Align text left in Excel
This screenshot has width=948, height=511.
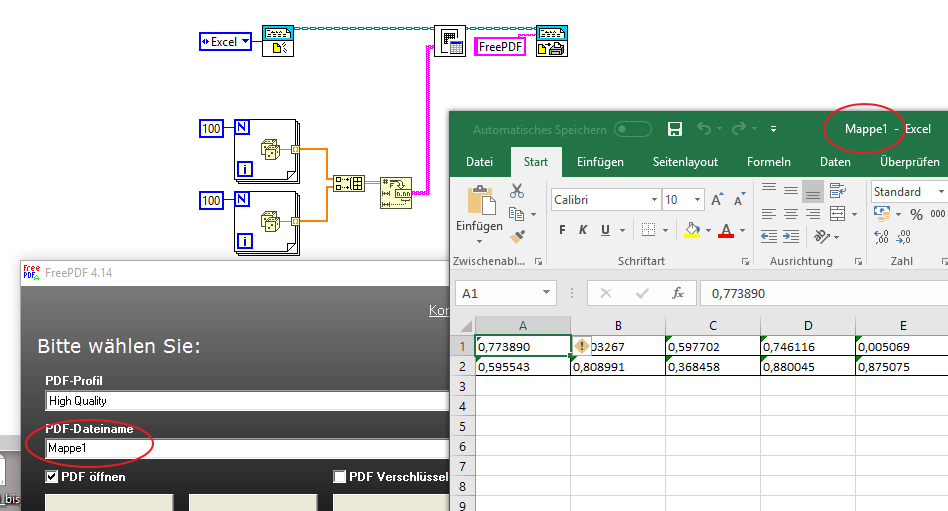click(769, 214)
